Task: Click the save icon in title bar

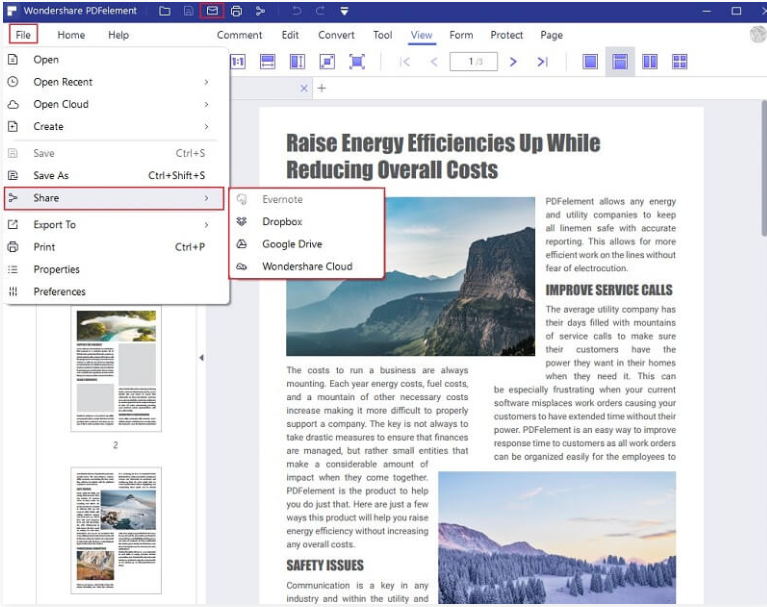Action: [188, 11]
